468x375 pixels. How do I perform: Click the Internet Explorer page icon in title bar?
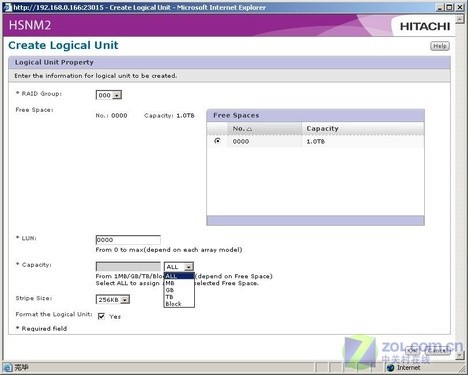coord(7,7)
